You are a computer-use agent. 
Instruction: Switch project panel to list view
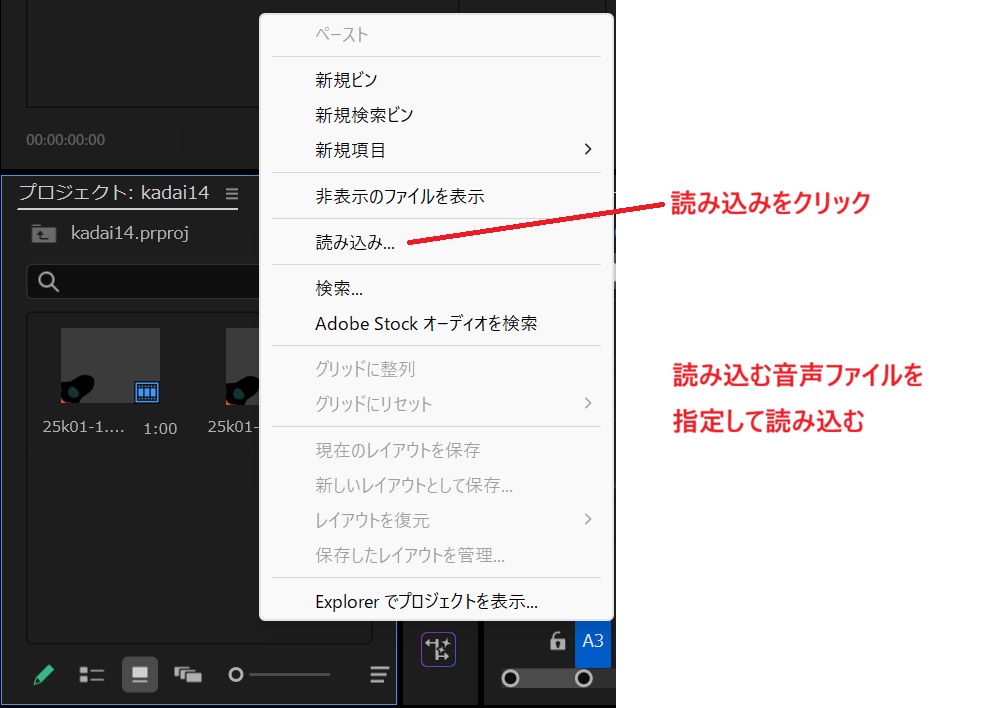(92, 675)
